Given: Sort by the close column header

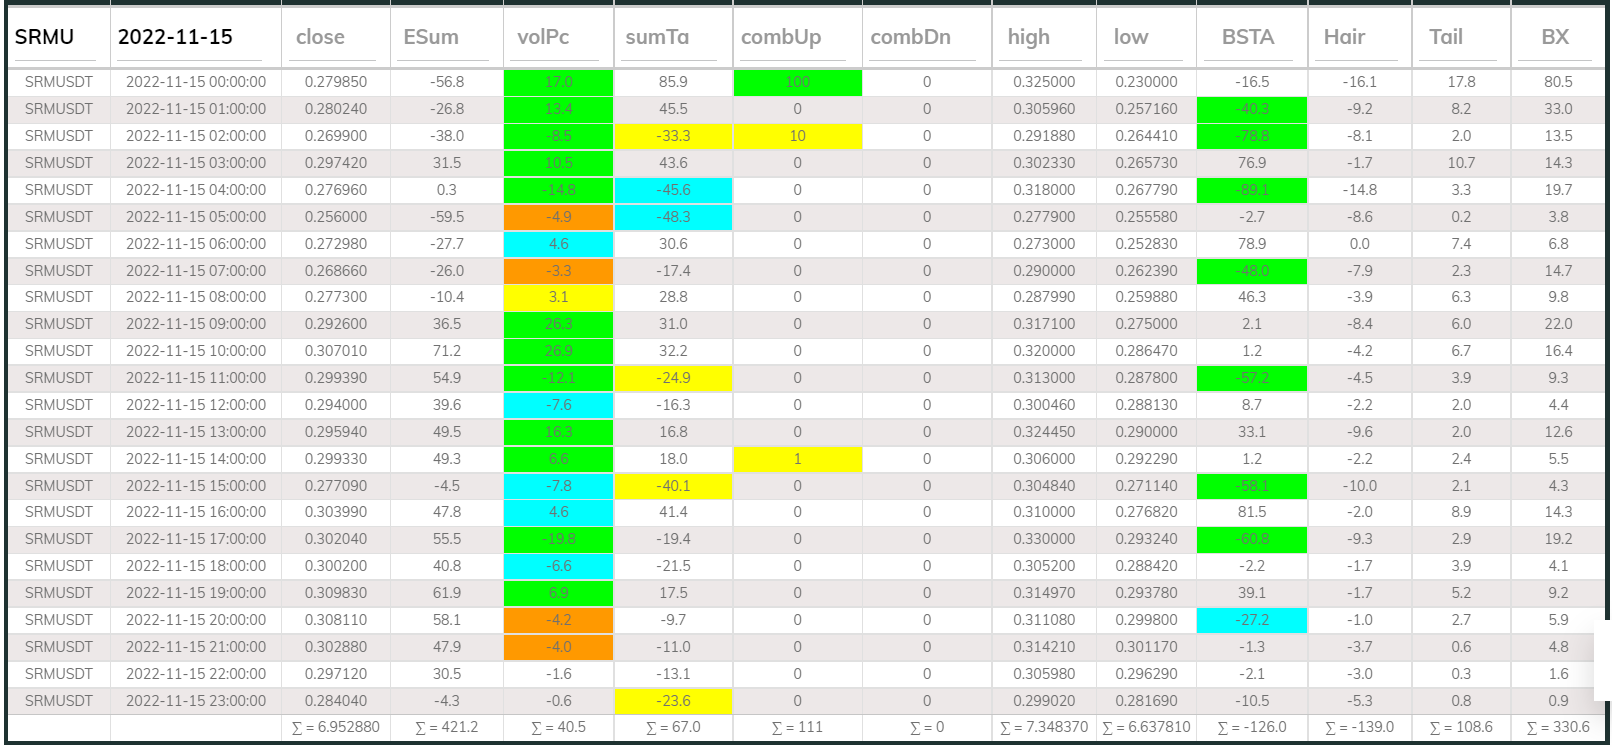Looking at the screenshot, I should coord(320,37).
